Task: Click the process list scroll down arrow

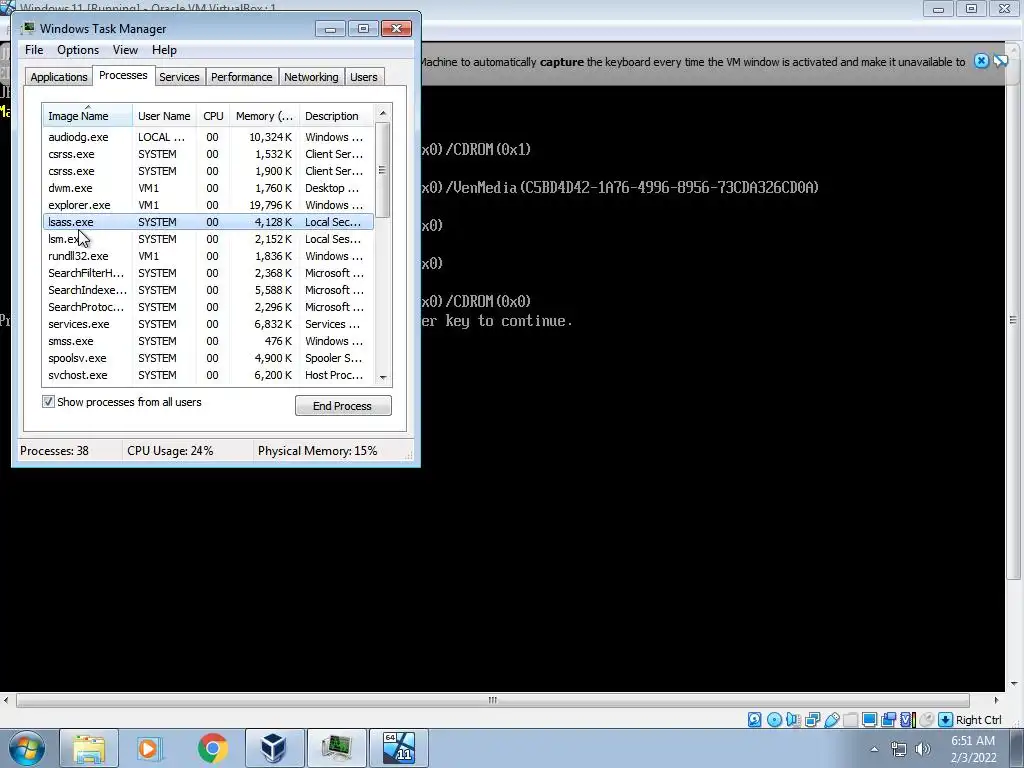Action: pyautogui.click(x=383, y=377)
